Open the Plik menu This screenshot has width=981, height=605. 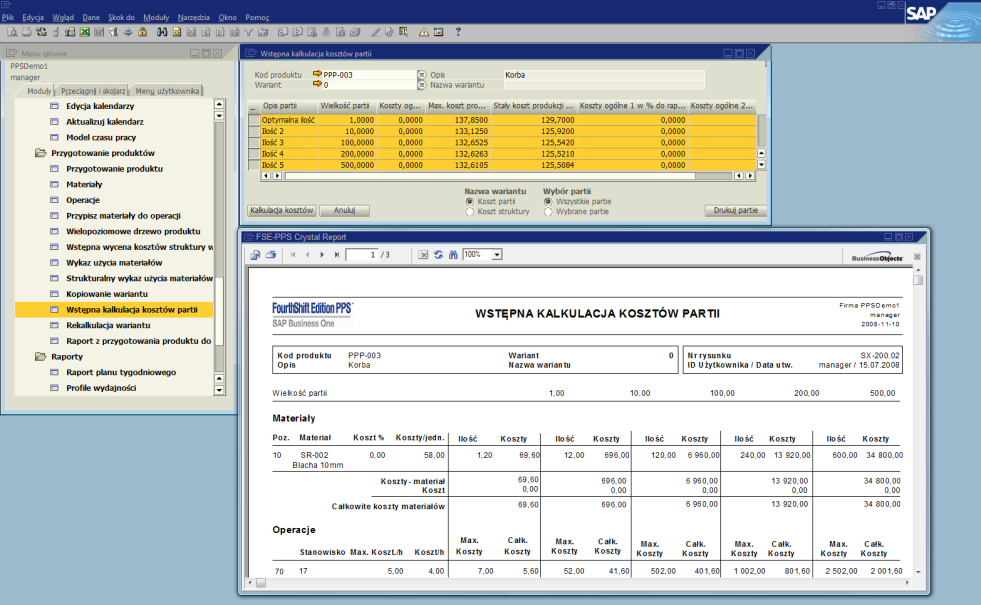pyautogui.click(x=8, y=17)
